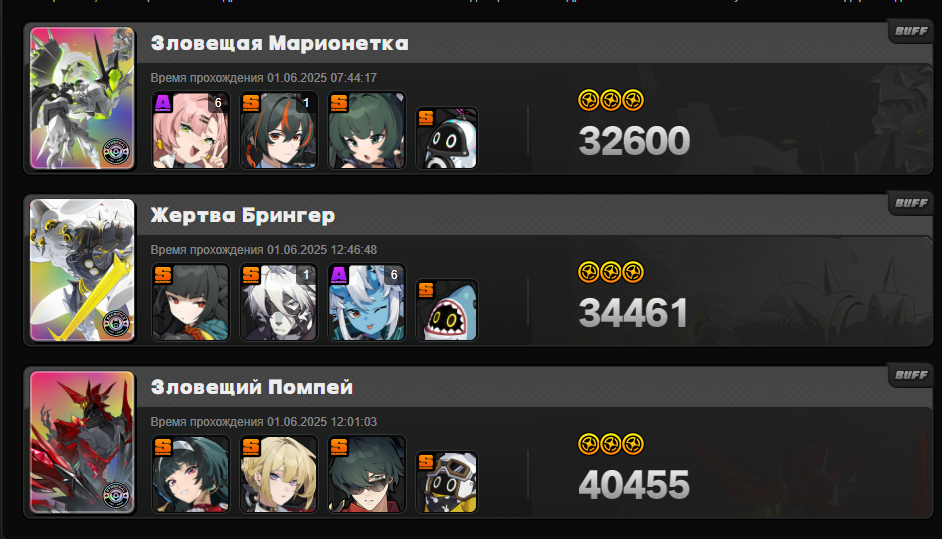Select the green-haired S-rank agent in first team

[366, 130]
